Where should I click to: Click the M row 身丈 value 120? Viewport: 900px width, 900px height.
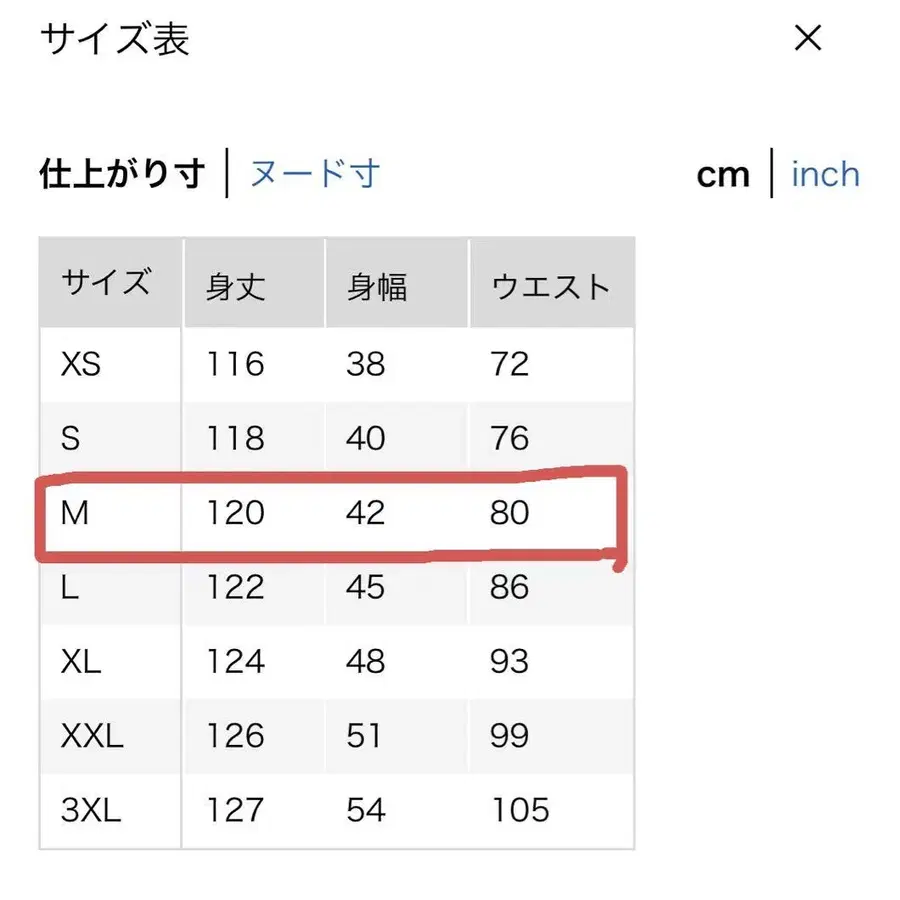(235, 513)
